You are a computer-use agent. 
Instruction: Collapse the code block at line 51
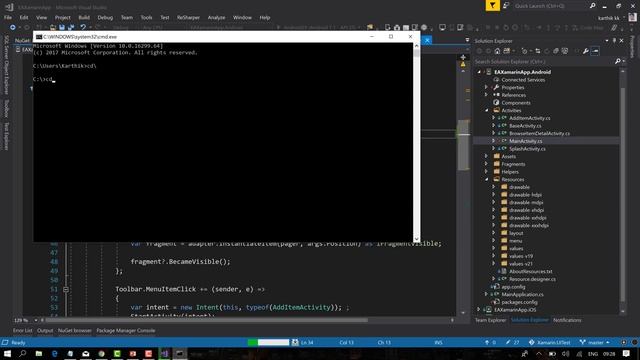coord(66,289)
